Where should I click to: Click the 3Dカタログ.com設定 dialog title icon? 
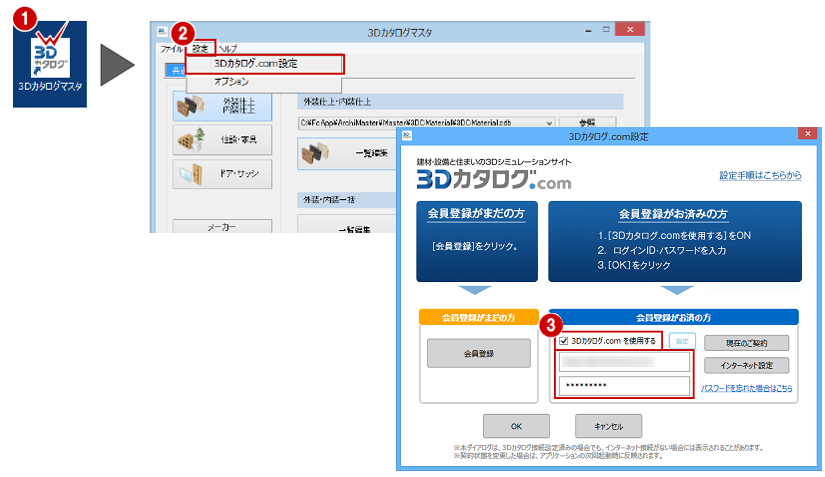[407, 136]
